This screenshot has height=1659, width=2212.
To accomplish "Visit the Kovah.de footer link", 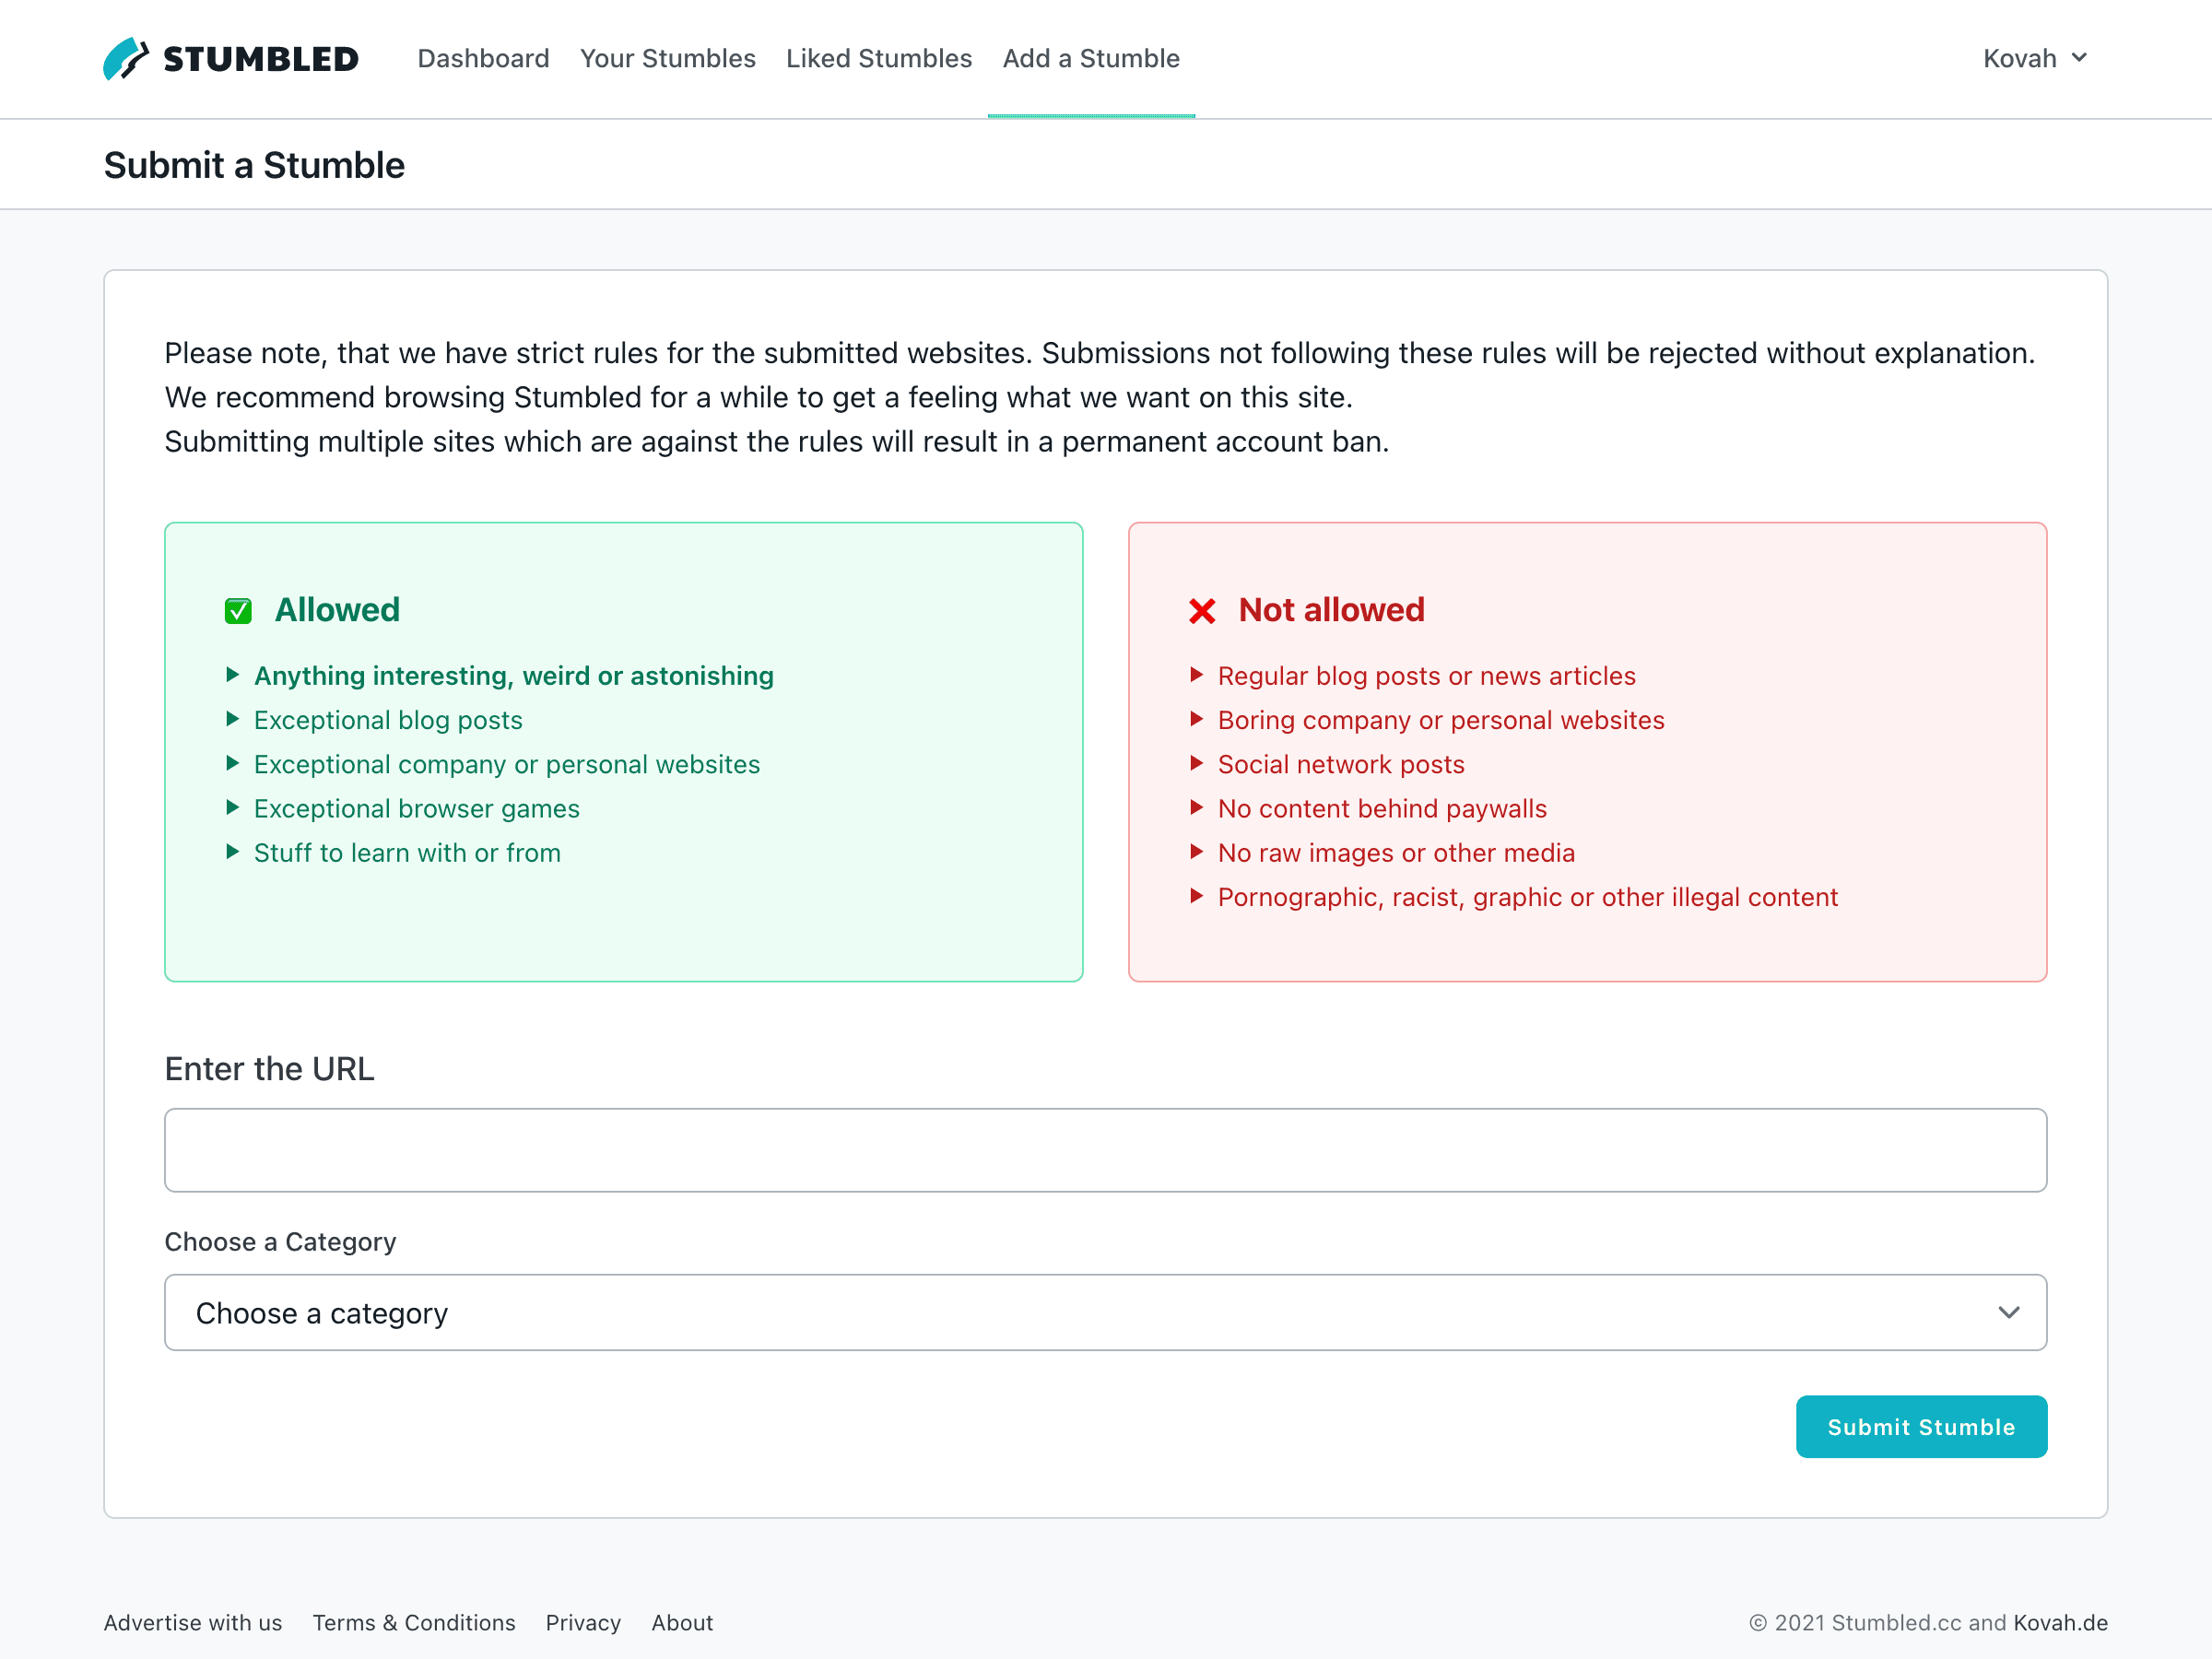I will (x=2060, y=1622).
